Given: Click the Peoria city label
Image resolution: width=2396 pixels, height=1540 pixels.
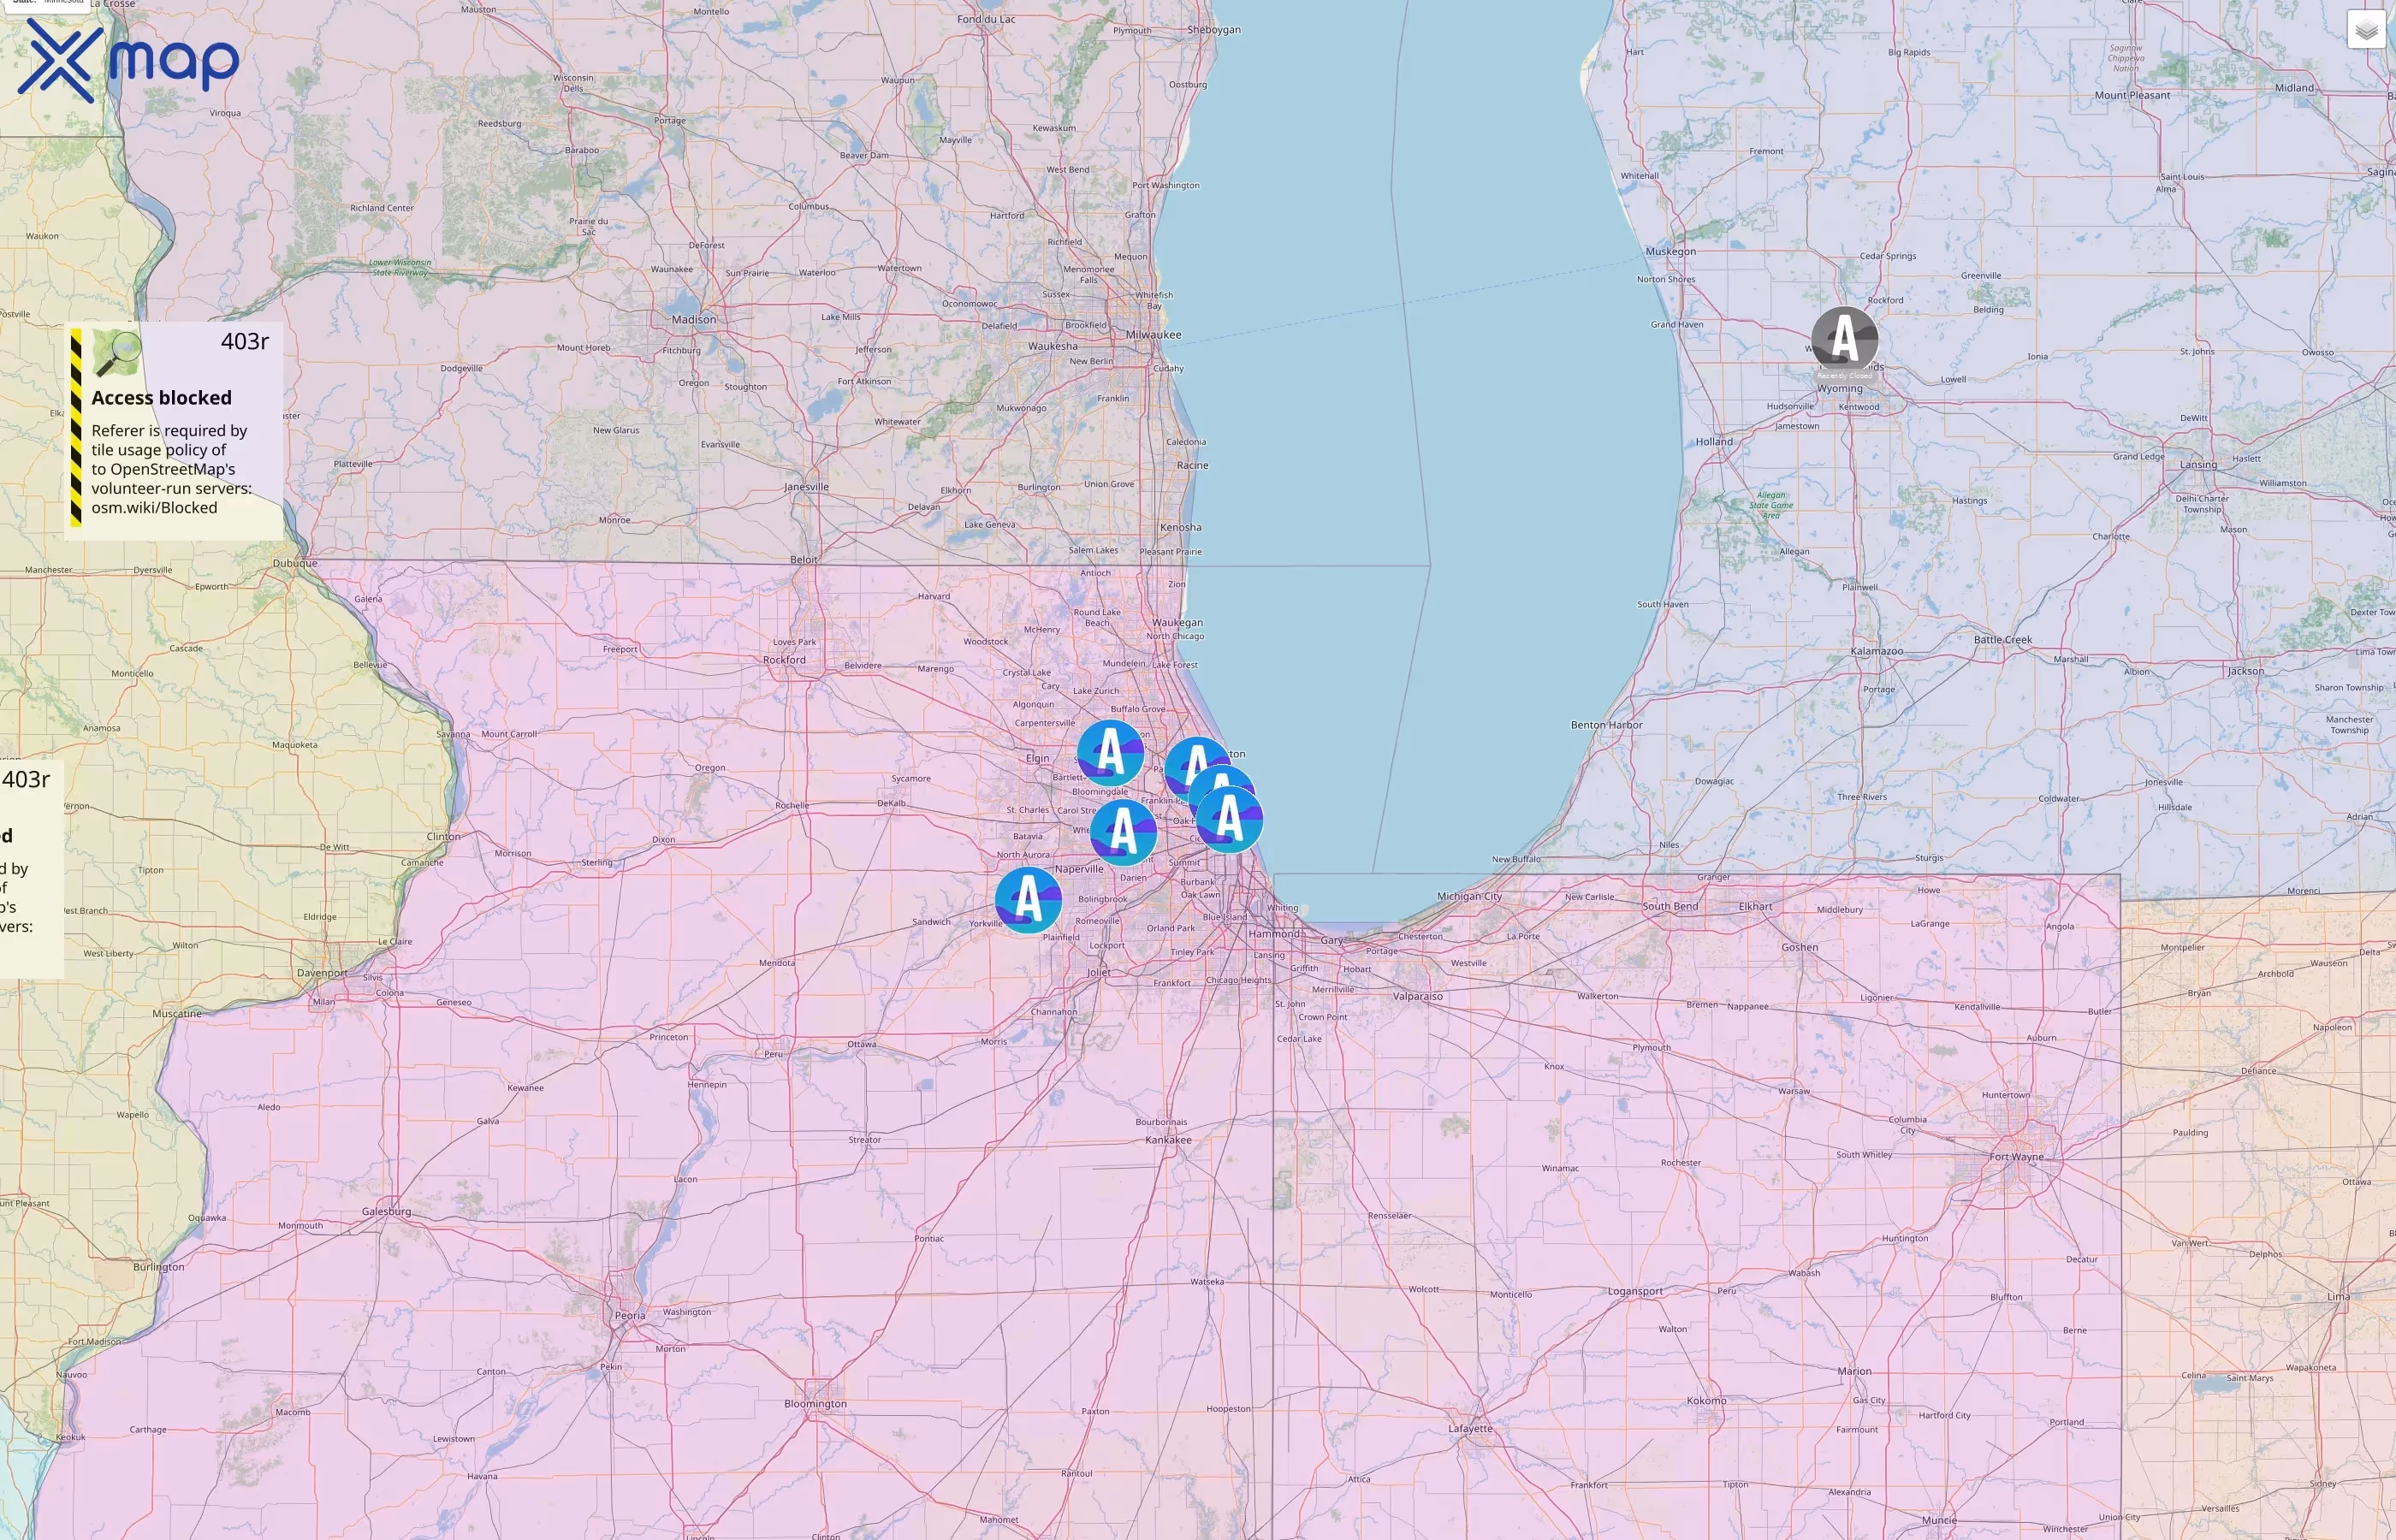Looking at the screenshot, I should [x=630, y=1315].
